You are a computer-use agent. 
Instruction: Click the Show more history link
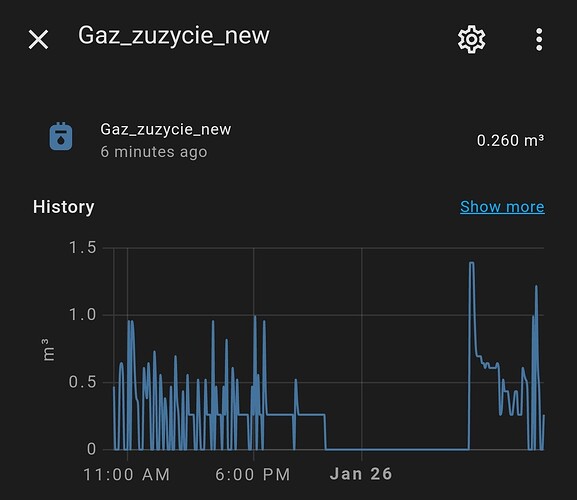point(502,207)
